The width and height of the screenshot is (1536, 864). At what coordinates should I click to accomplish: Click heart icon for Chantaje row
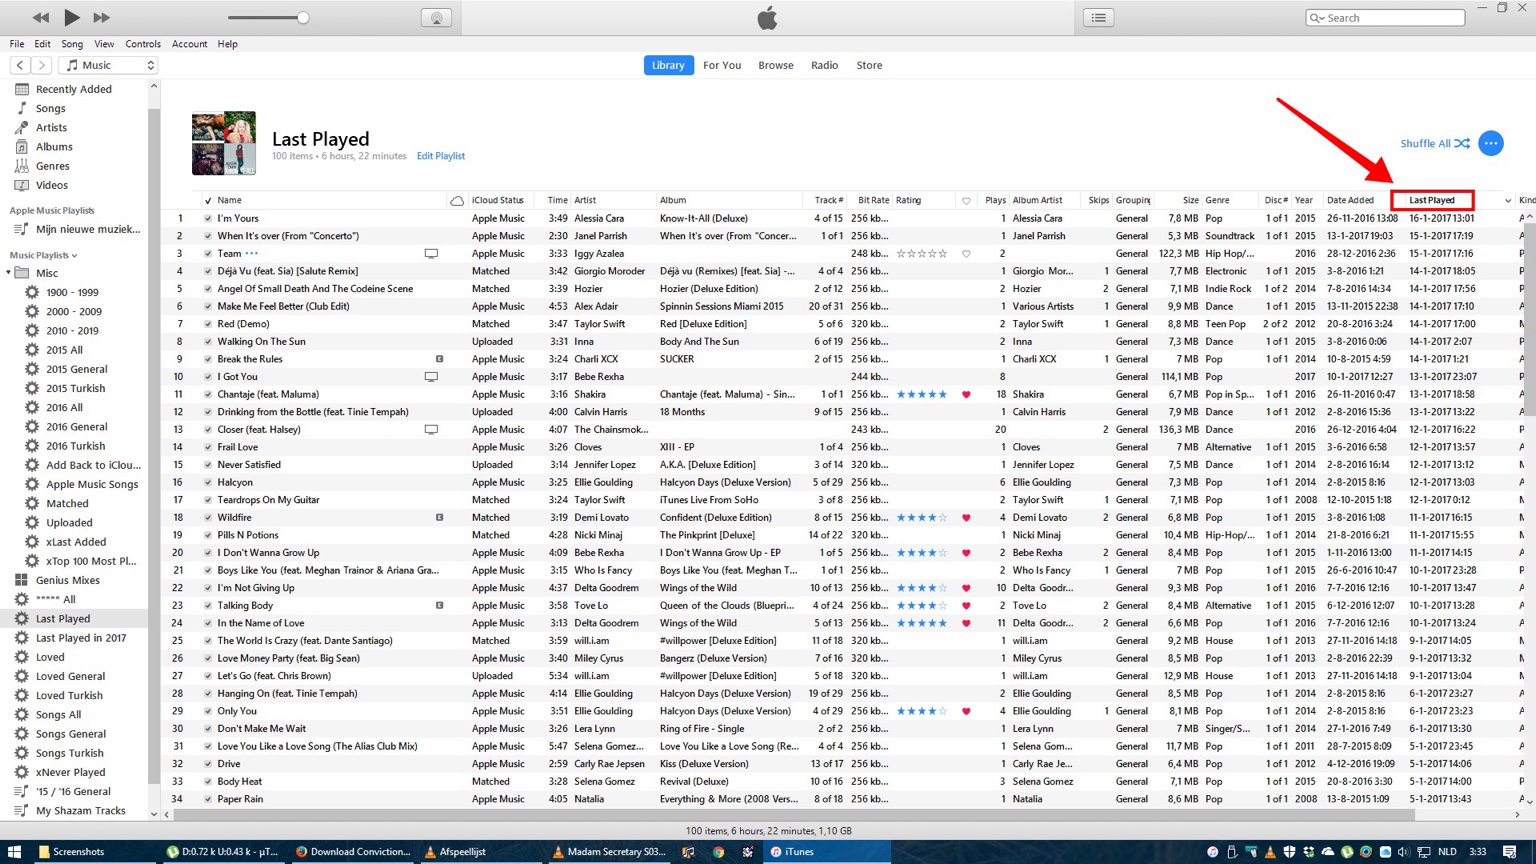[x=966, y=394]
